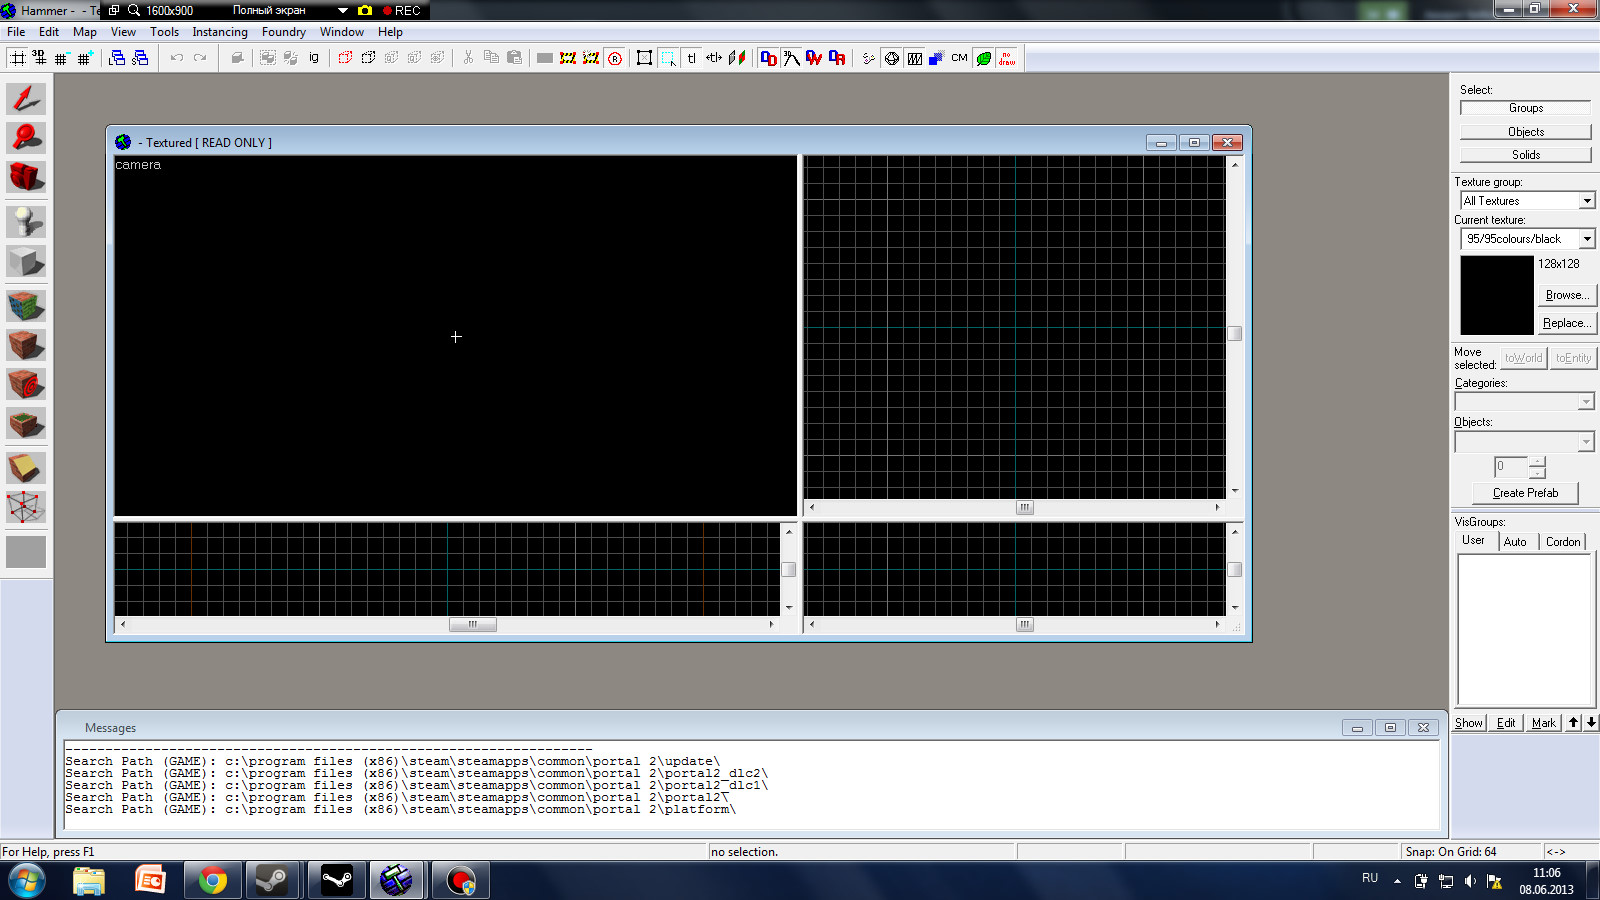
Task: Open the Toggle Texture Application tool
Action: pyautogui.click(x=26, y=305)
